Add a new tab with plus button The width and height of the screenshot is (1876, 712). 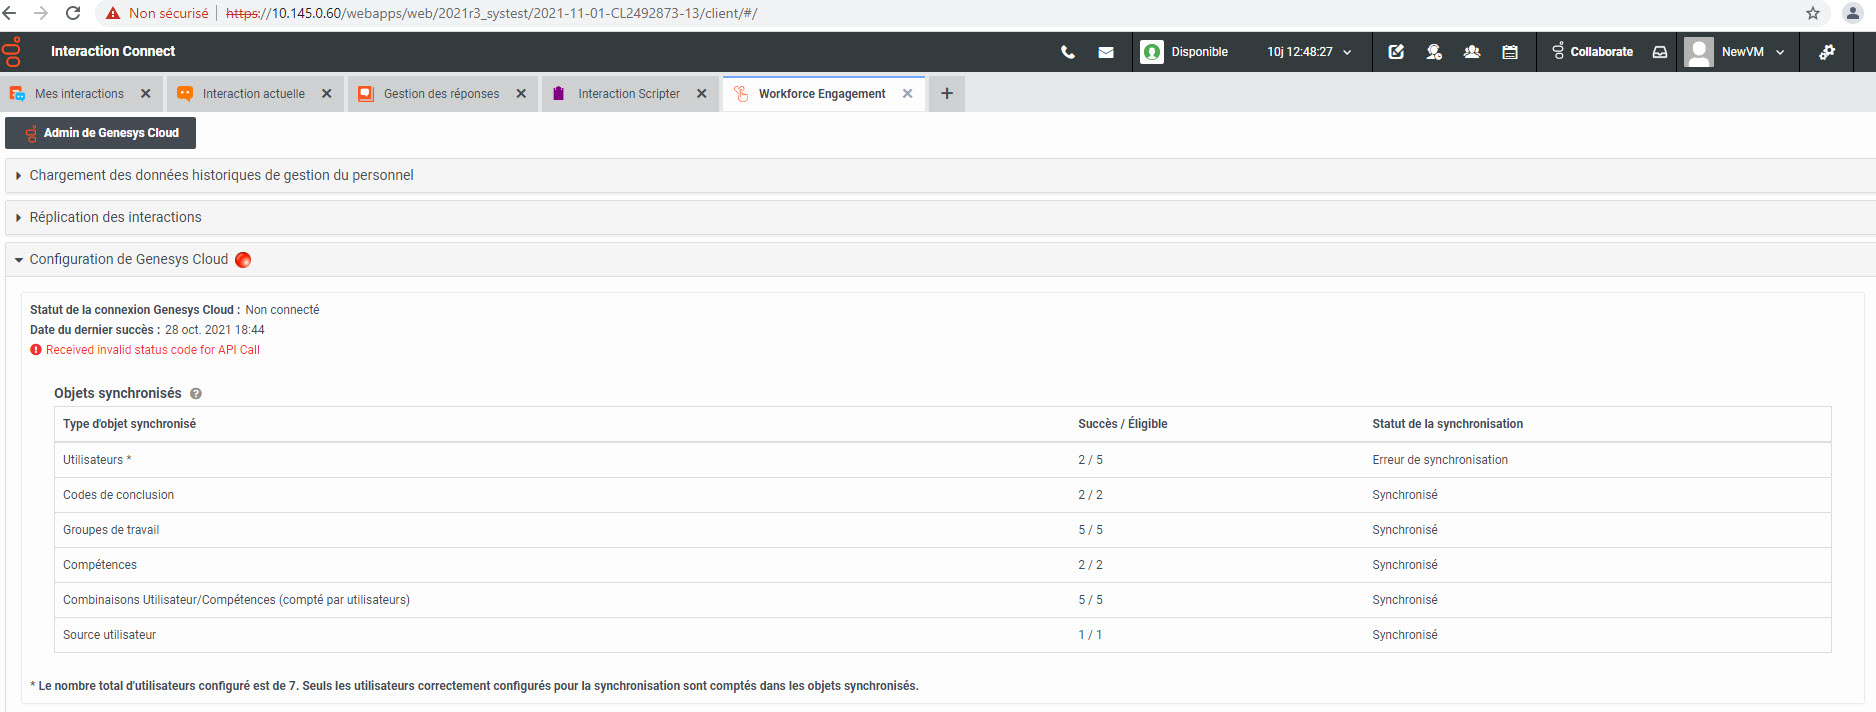946,94
